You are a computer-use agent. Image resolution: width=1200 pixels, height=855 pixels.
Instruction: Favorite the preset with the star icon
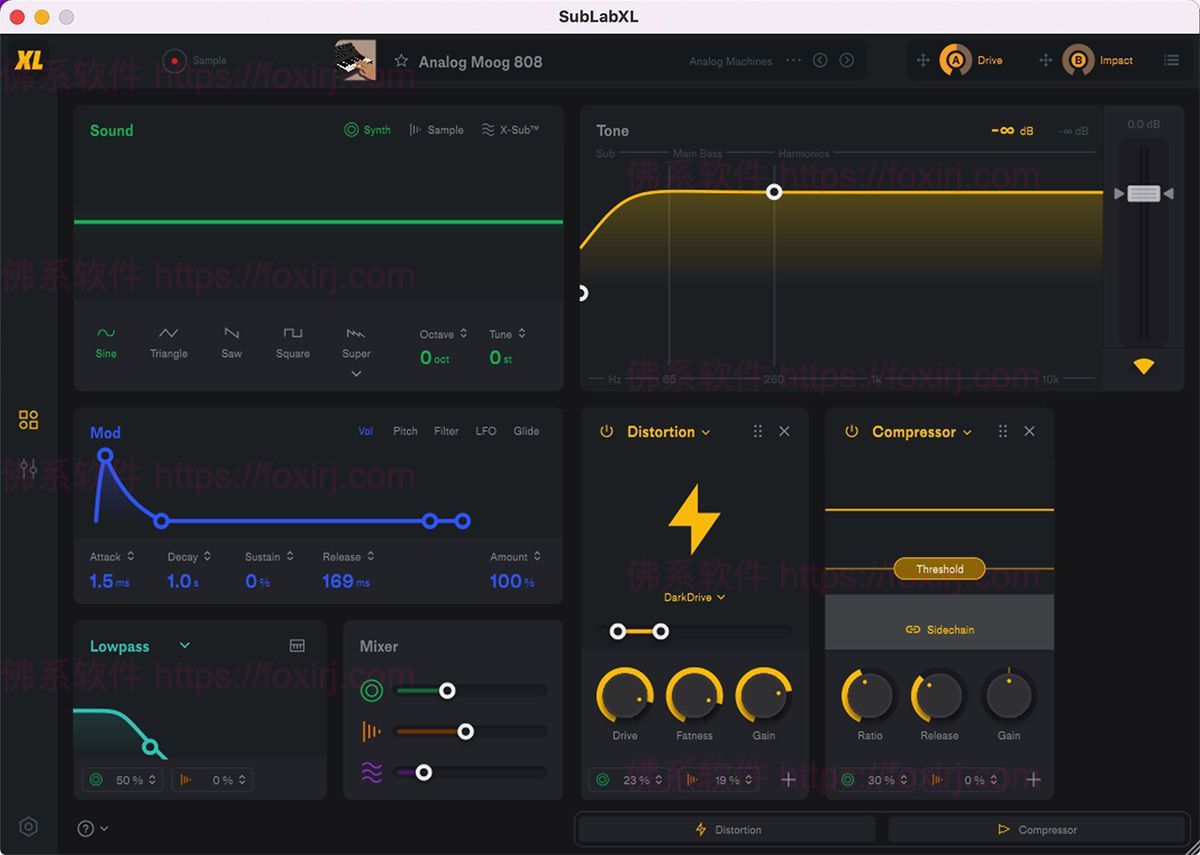pos(401,61)
